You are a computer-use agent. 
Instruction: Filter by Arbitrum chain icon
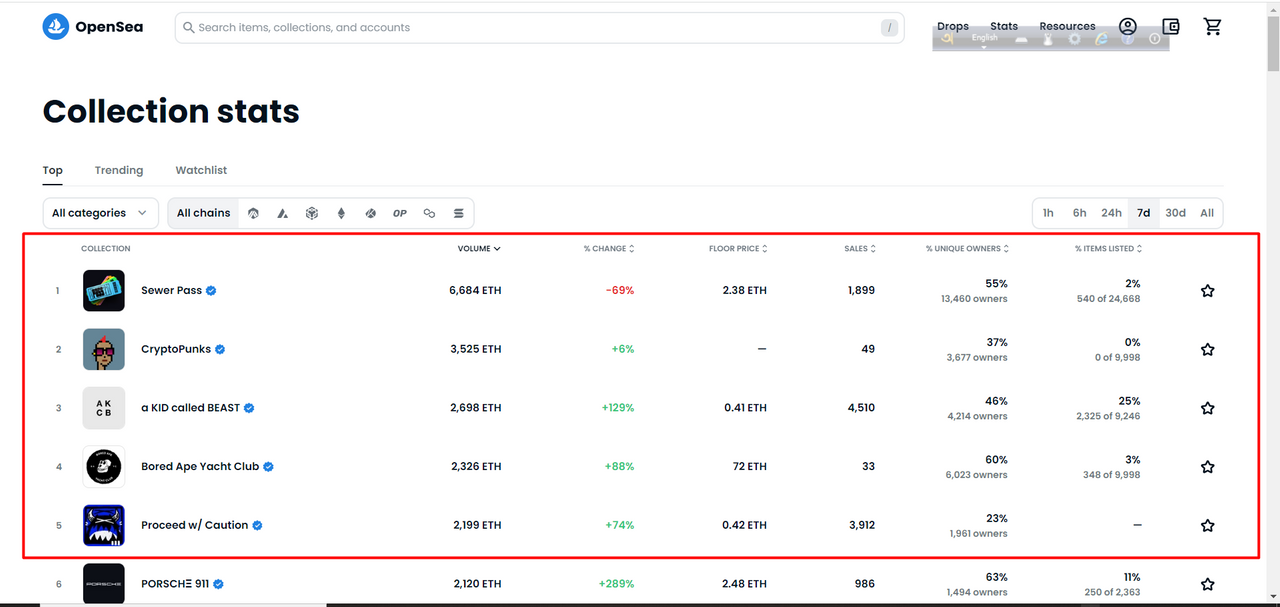click(253, 213)
